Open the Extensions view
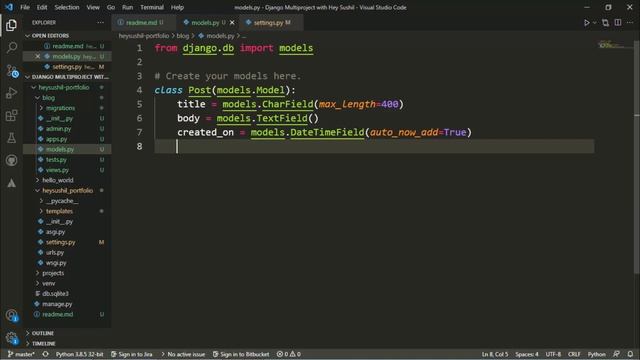Screen dimensions: 640x360 [x=11, y=116]
